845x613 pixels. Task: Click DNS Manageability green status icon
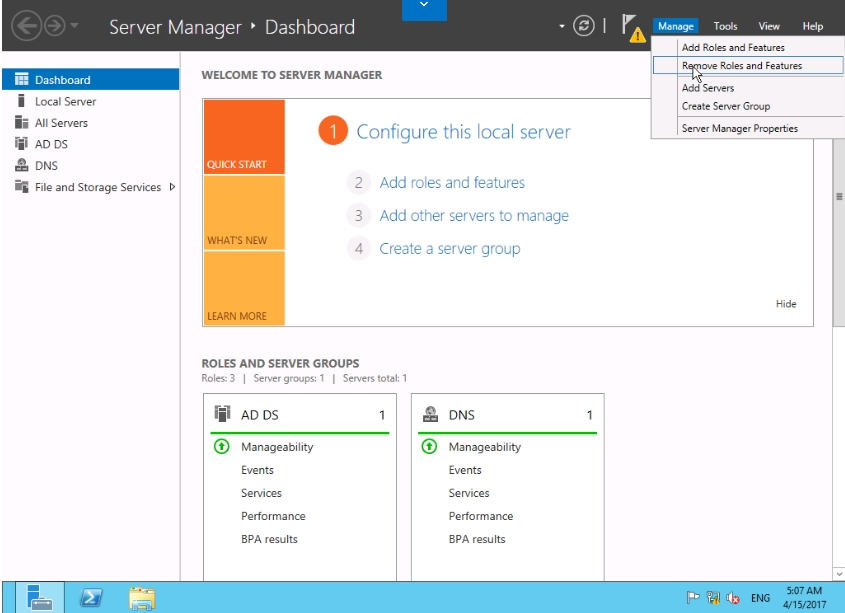coord(429,446)
